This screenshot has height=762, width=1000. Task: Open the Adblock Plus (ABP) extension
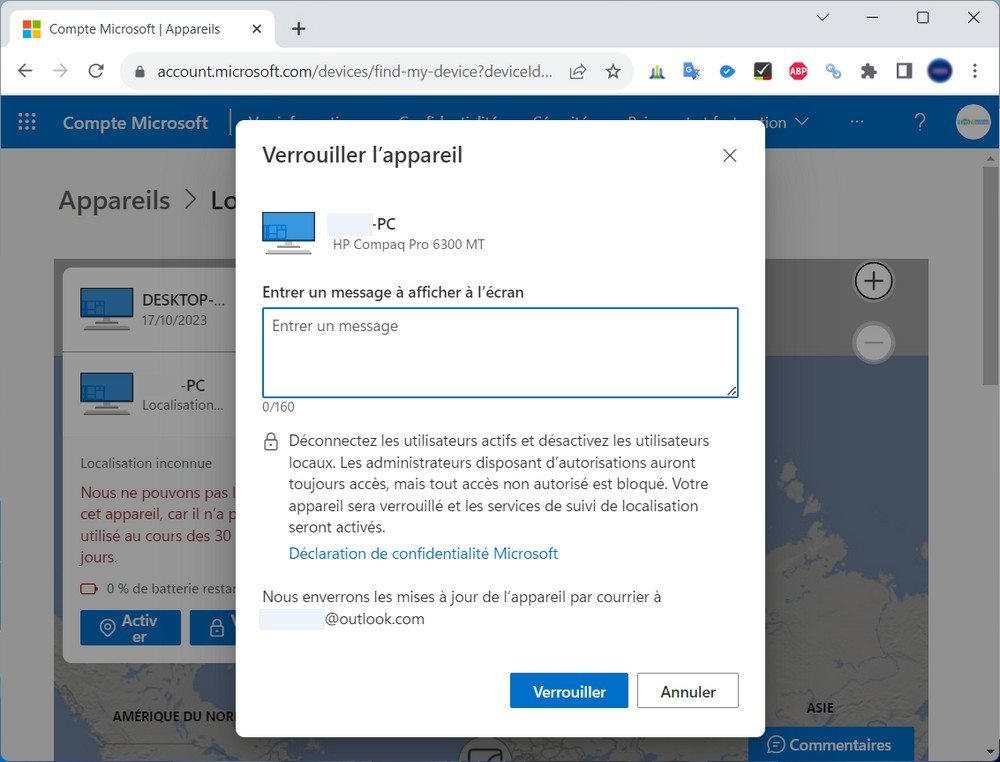pos(798,71)
